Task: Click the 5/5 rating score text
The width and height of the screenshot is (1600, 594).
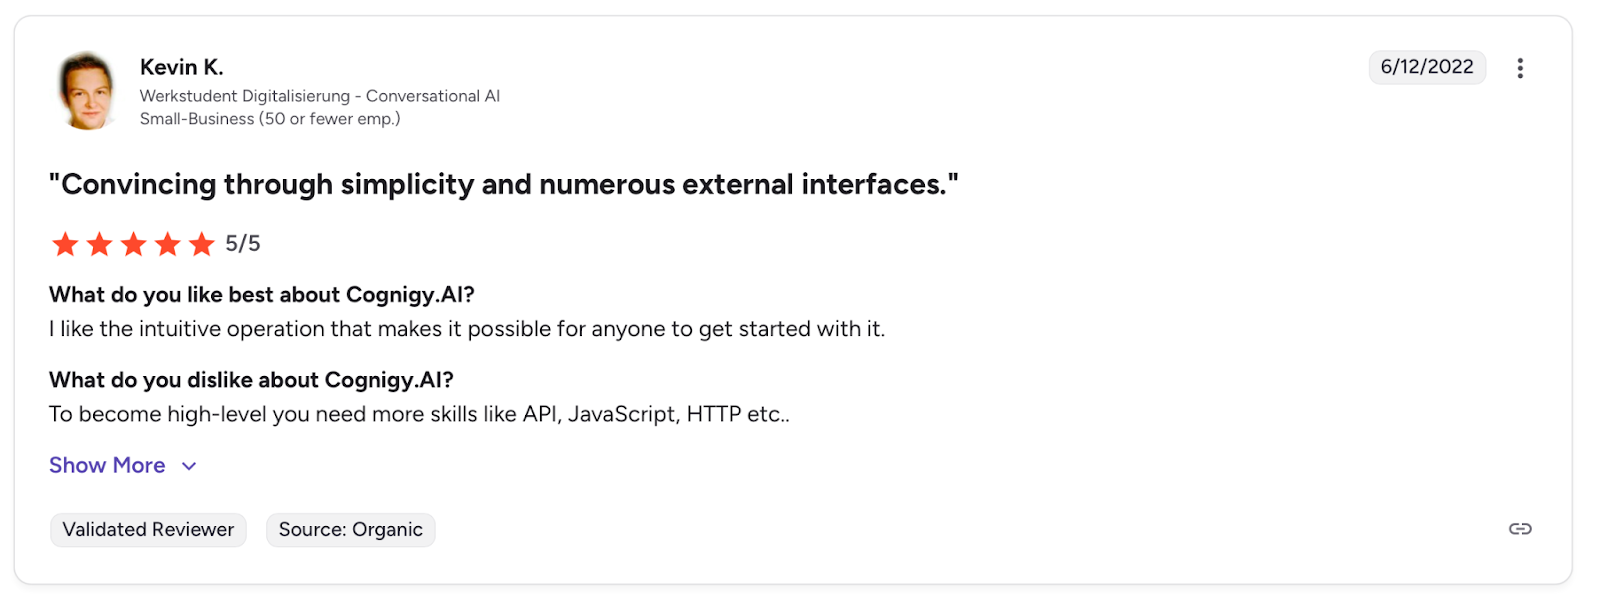Action: pyautogui.click(x=242, y=244)
